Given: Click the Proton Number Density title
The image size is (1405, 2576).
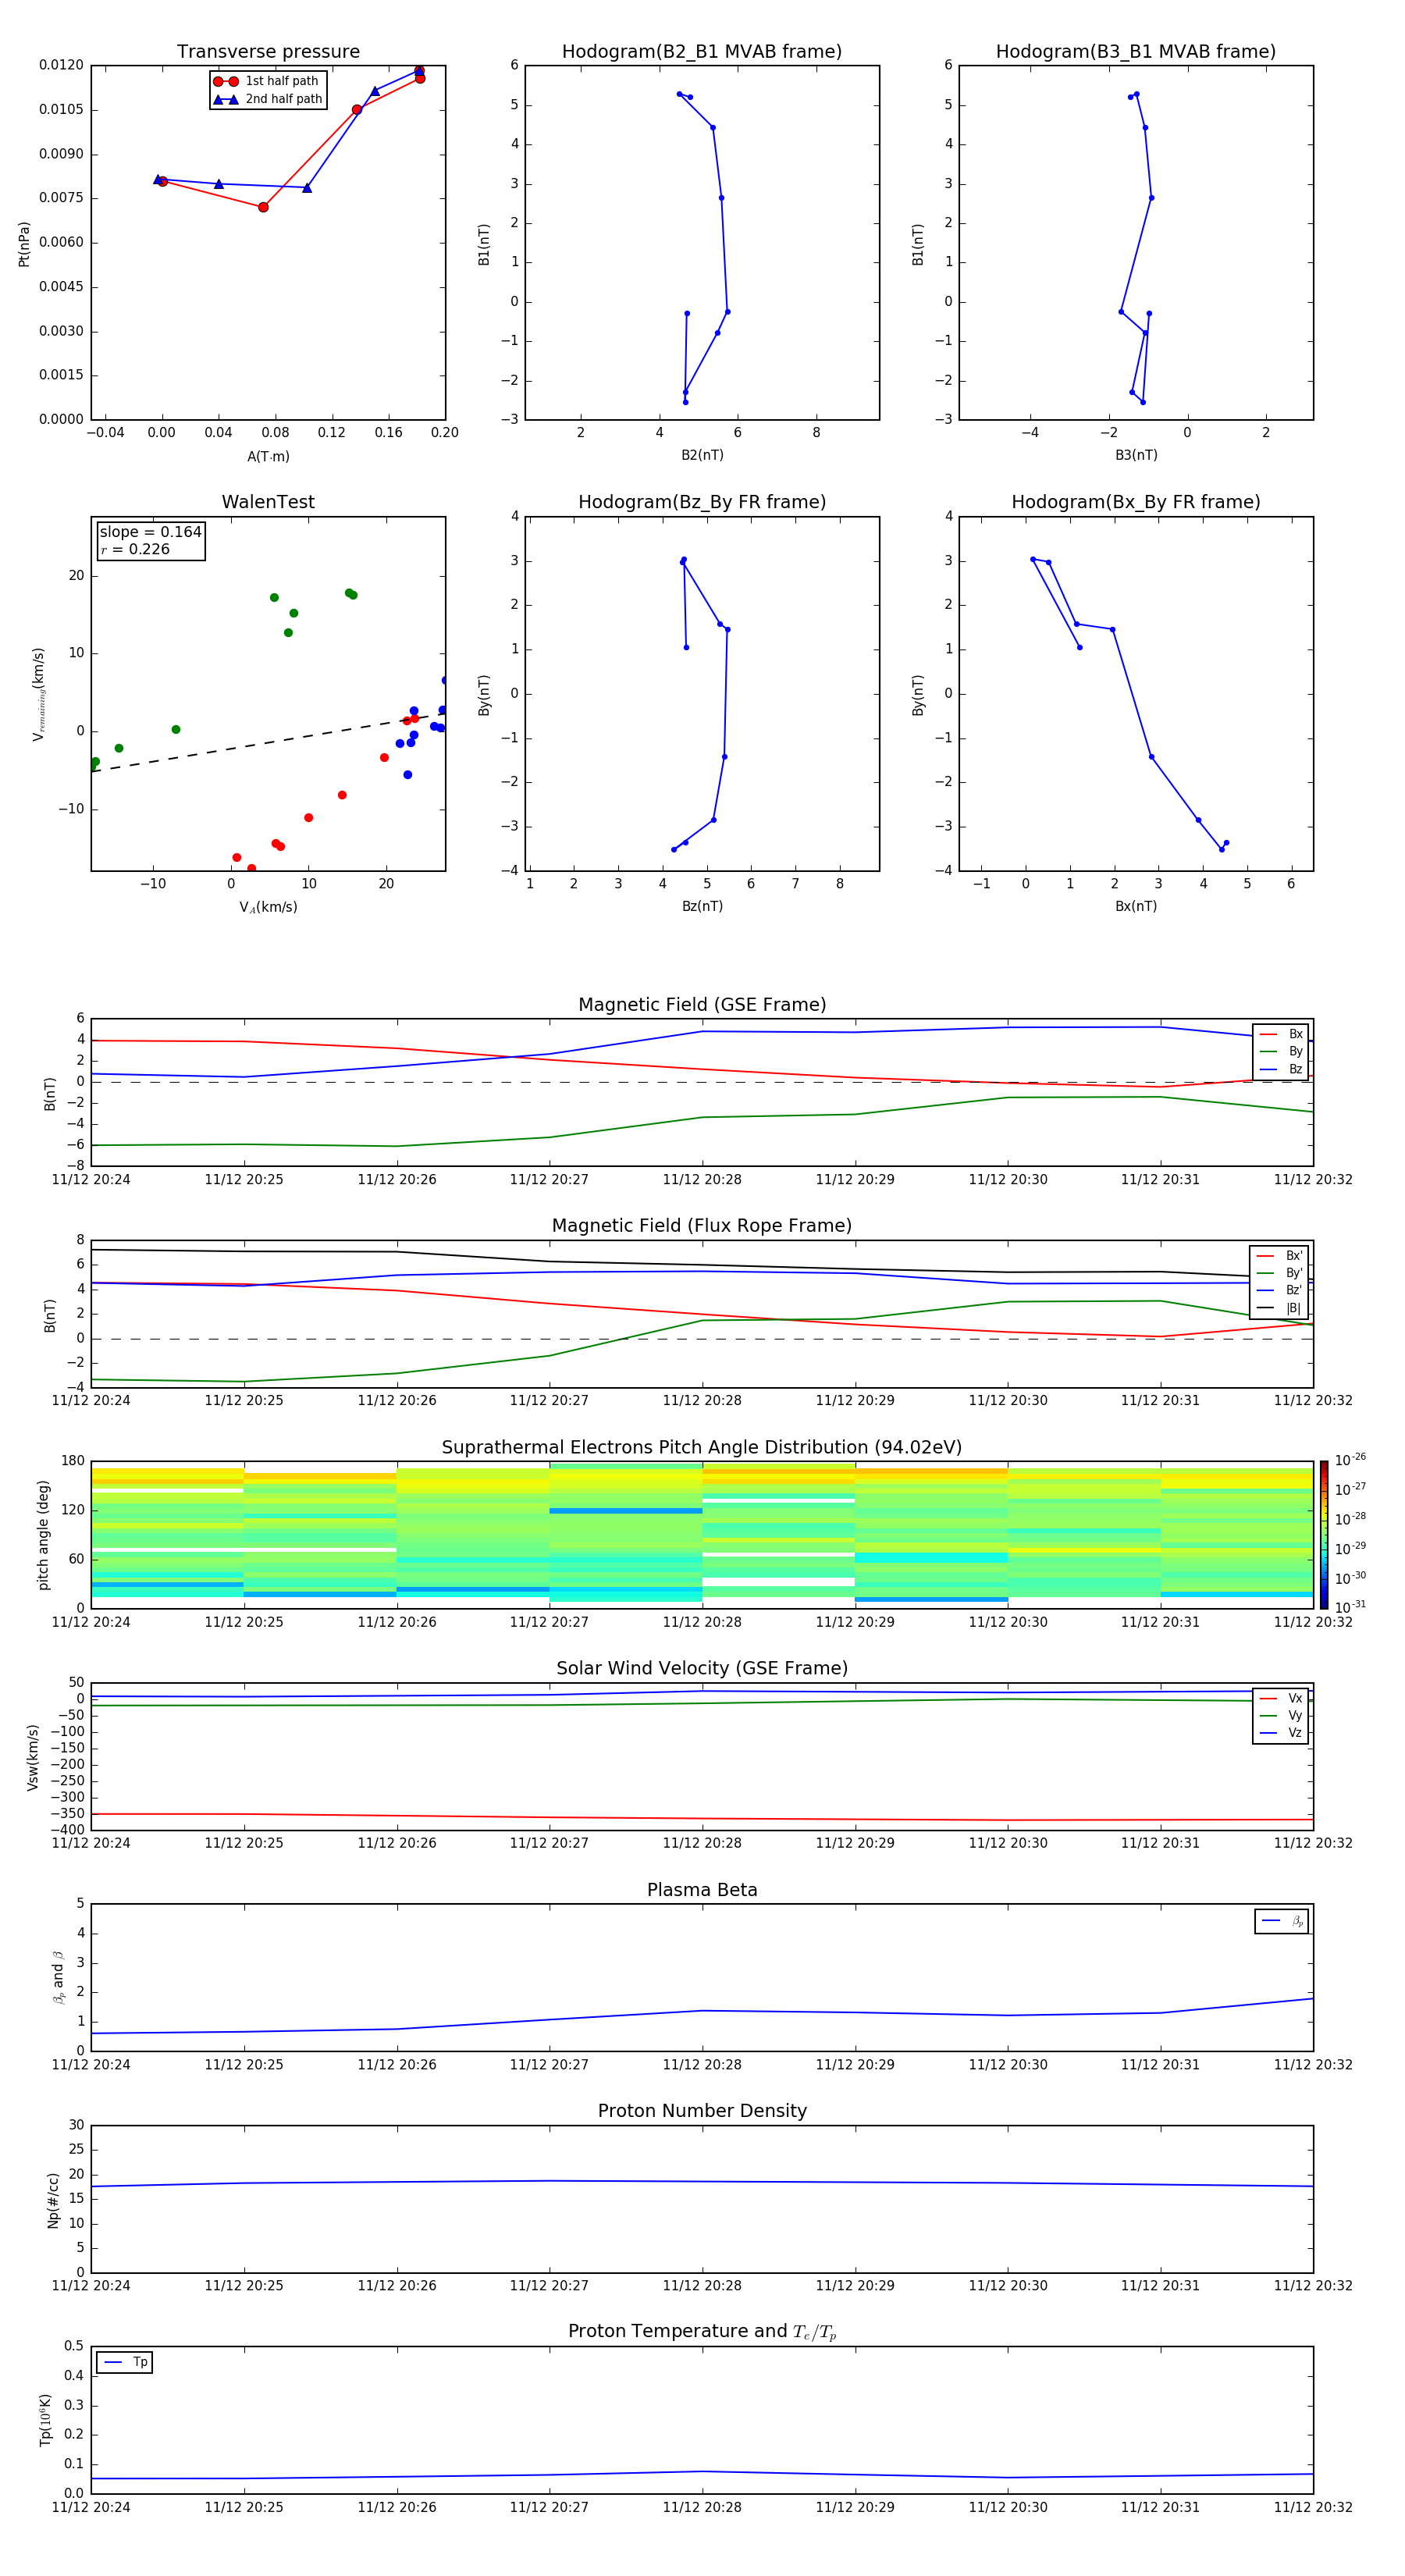Looking at the screenshot, I should [x=701, y=2111].
